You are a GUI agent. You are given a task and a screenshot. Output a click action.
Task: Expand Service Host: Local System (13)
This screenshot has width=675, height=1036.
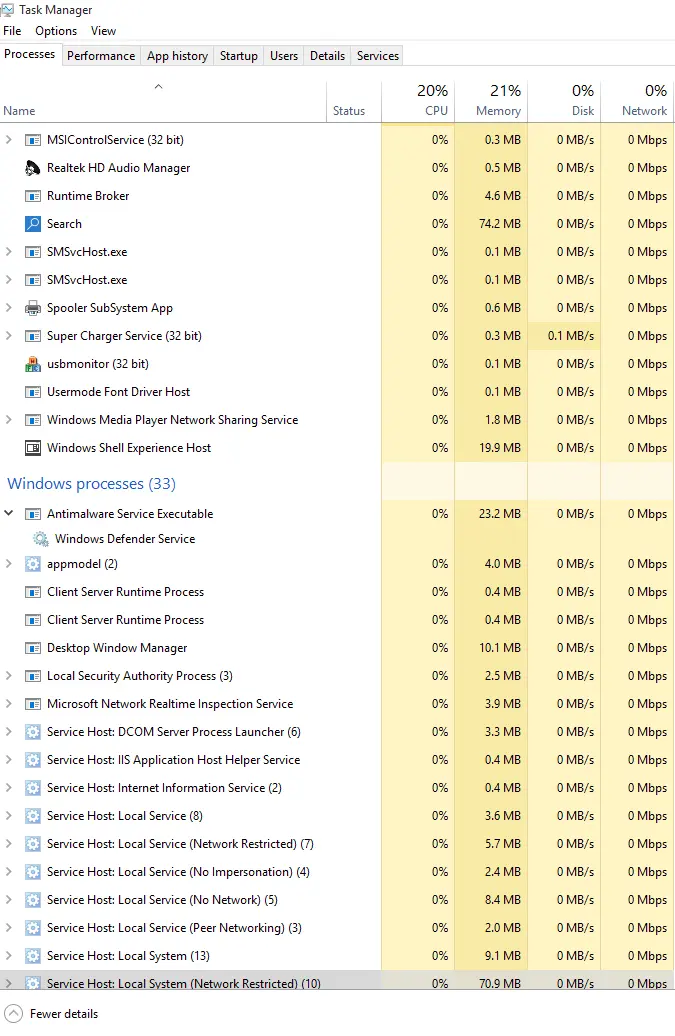9,955
